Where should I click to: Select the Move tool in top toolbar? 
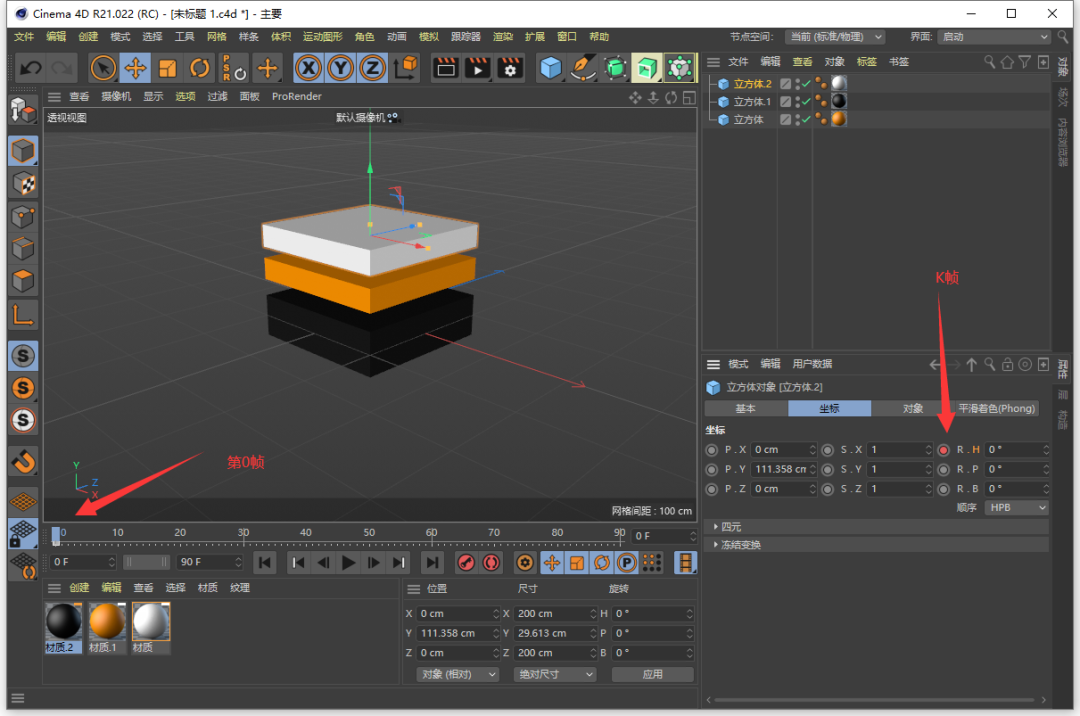click(x=135, y=68)
